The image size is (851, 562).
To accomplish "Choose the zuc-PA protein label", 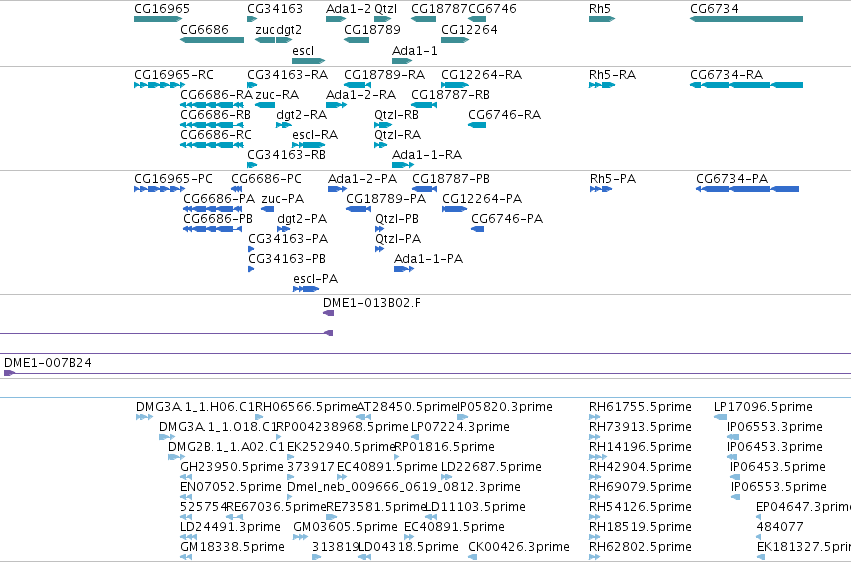I will [282, 199].
